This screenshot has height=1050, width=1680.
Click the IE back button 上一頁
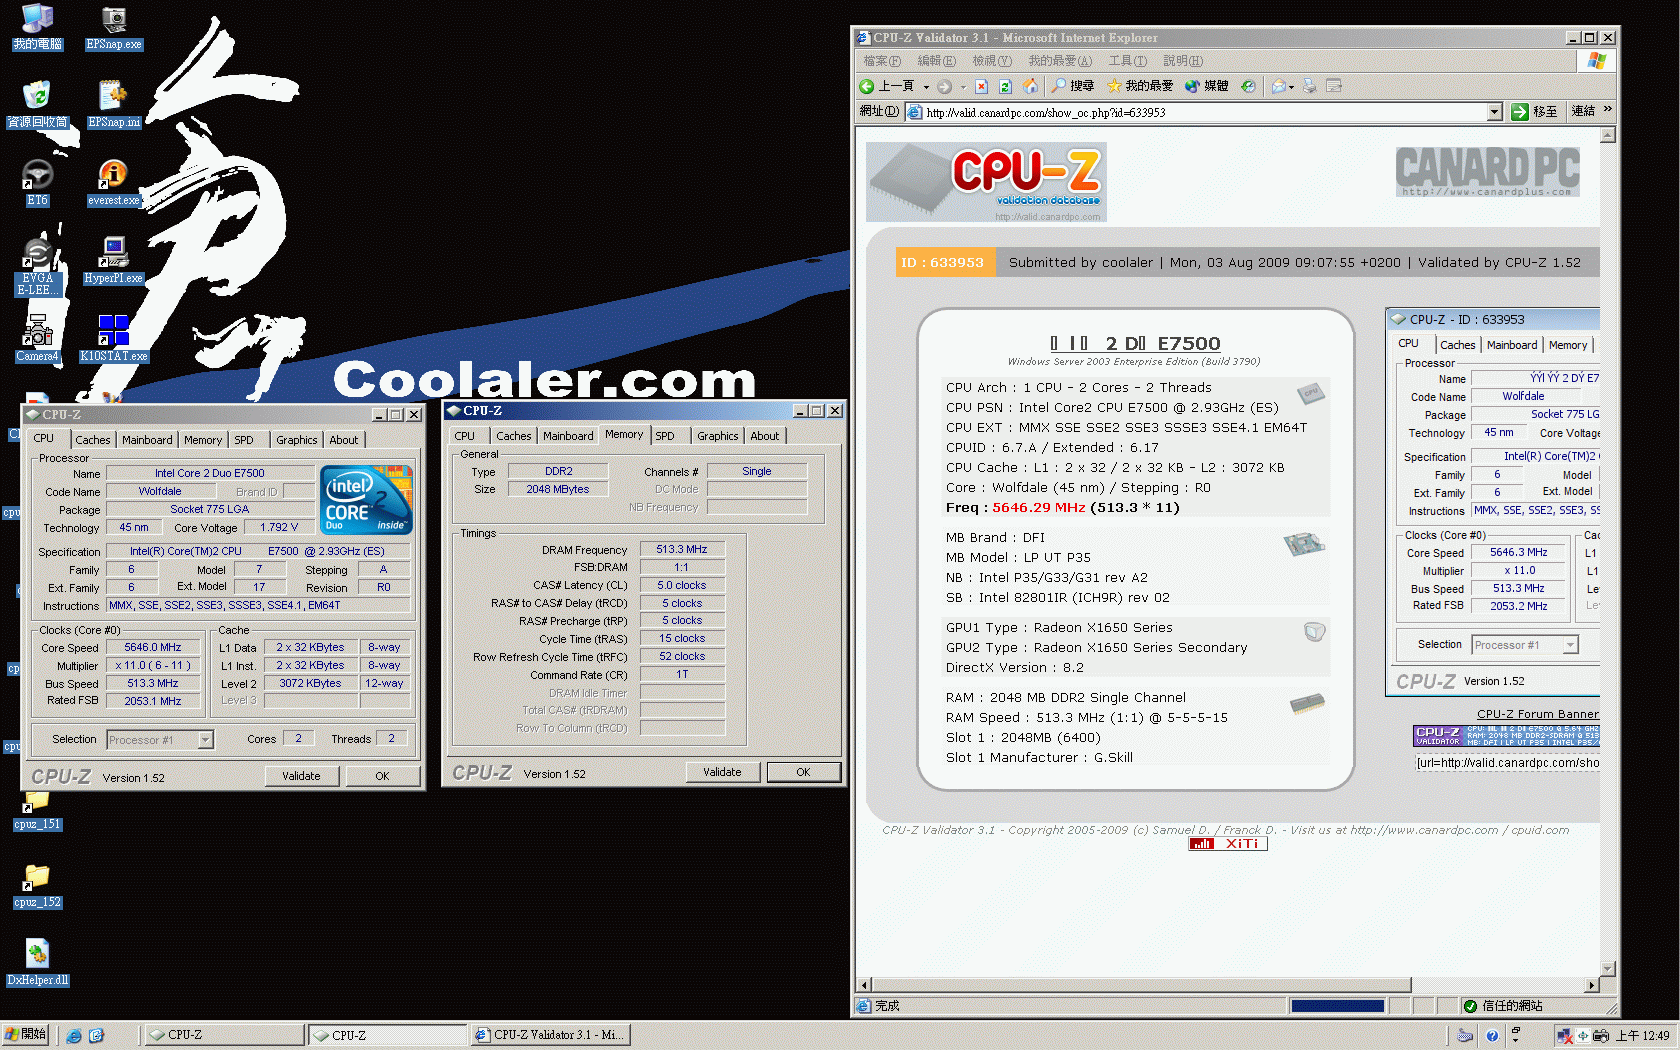(x=888, y=86)
